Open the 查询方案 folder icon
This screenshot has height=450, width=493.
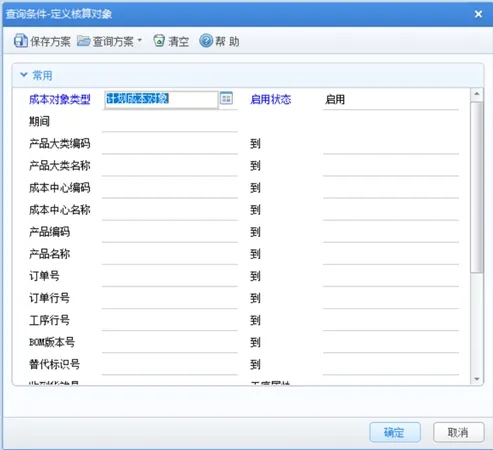coord(84,41)
